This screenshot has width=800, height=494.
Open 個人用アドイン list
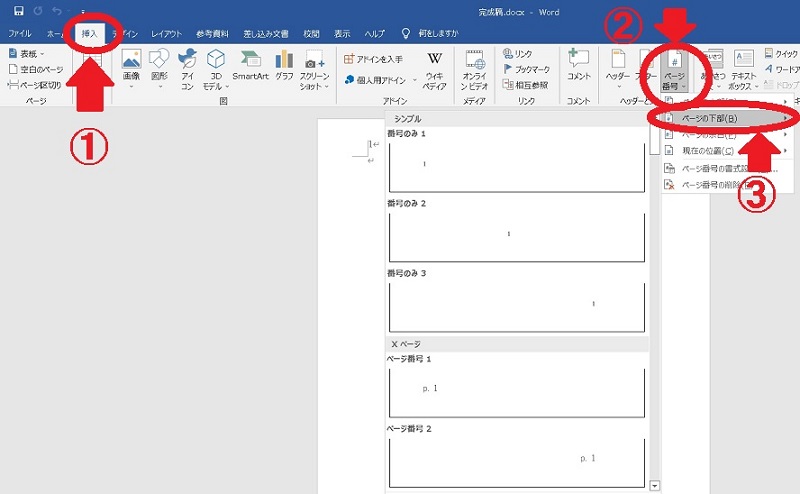point(380,80)
